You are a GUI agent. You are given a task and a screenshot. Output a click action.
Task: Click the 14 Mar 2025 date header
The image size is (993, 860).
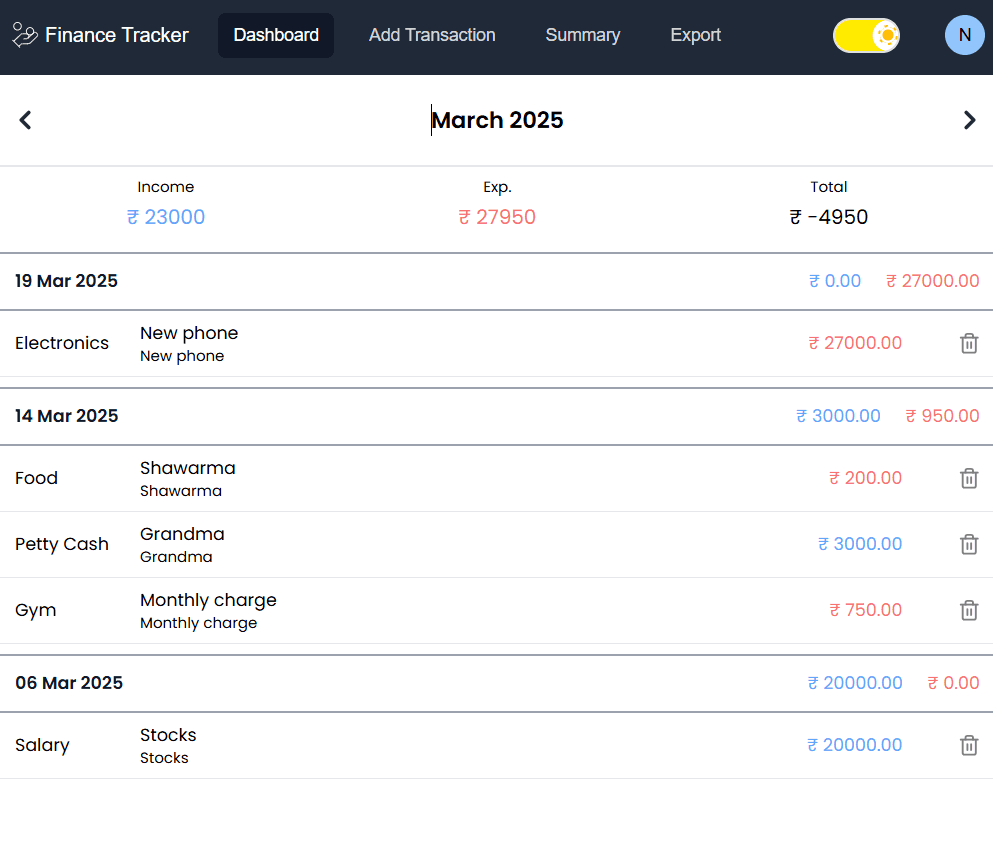66,415
